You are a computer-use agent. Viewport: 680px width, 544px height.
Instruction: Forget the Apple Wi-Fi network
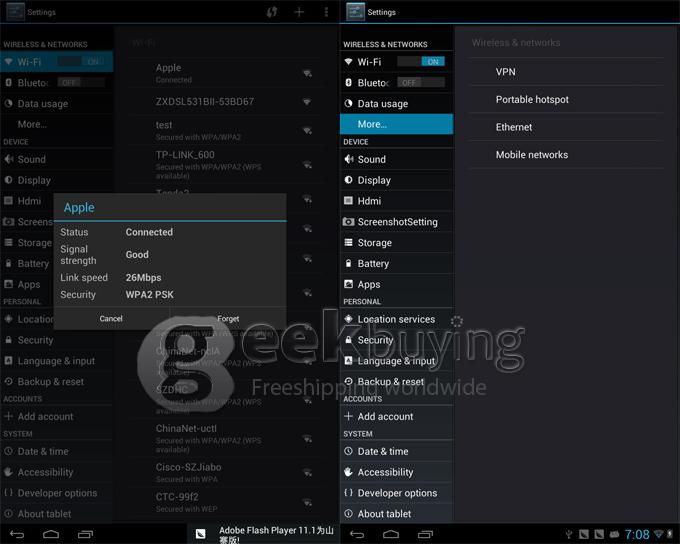[x=228, y=318]
